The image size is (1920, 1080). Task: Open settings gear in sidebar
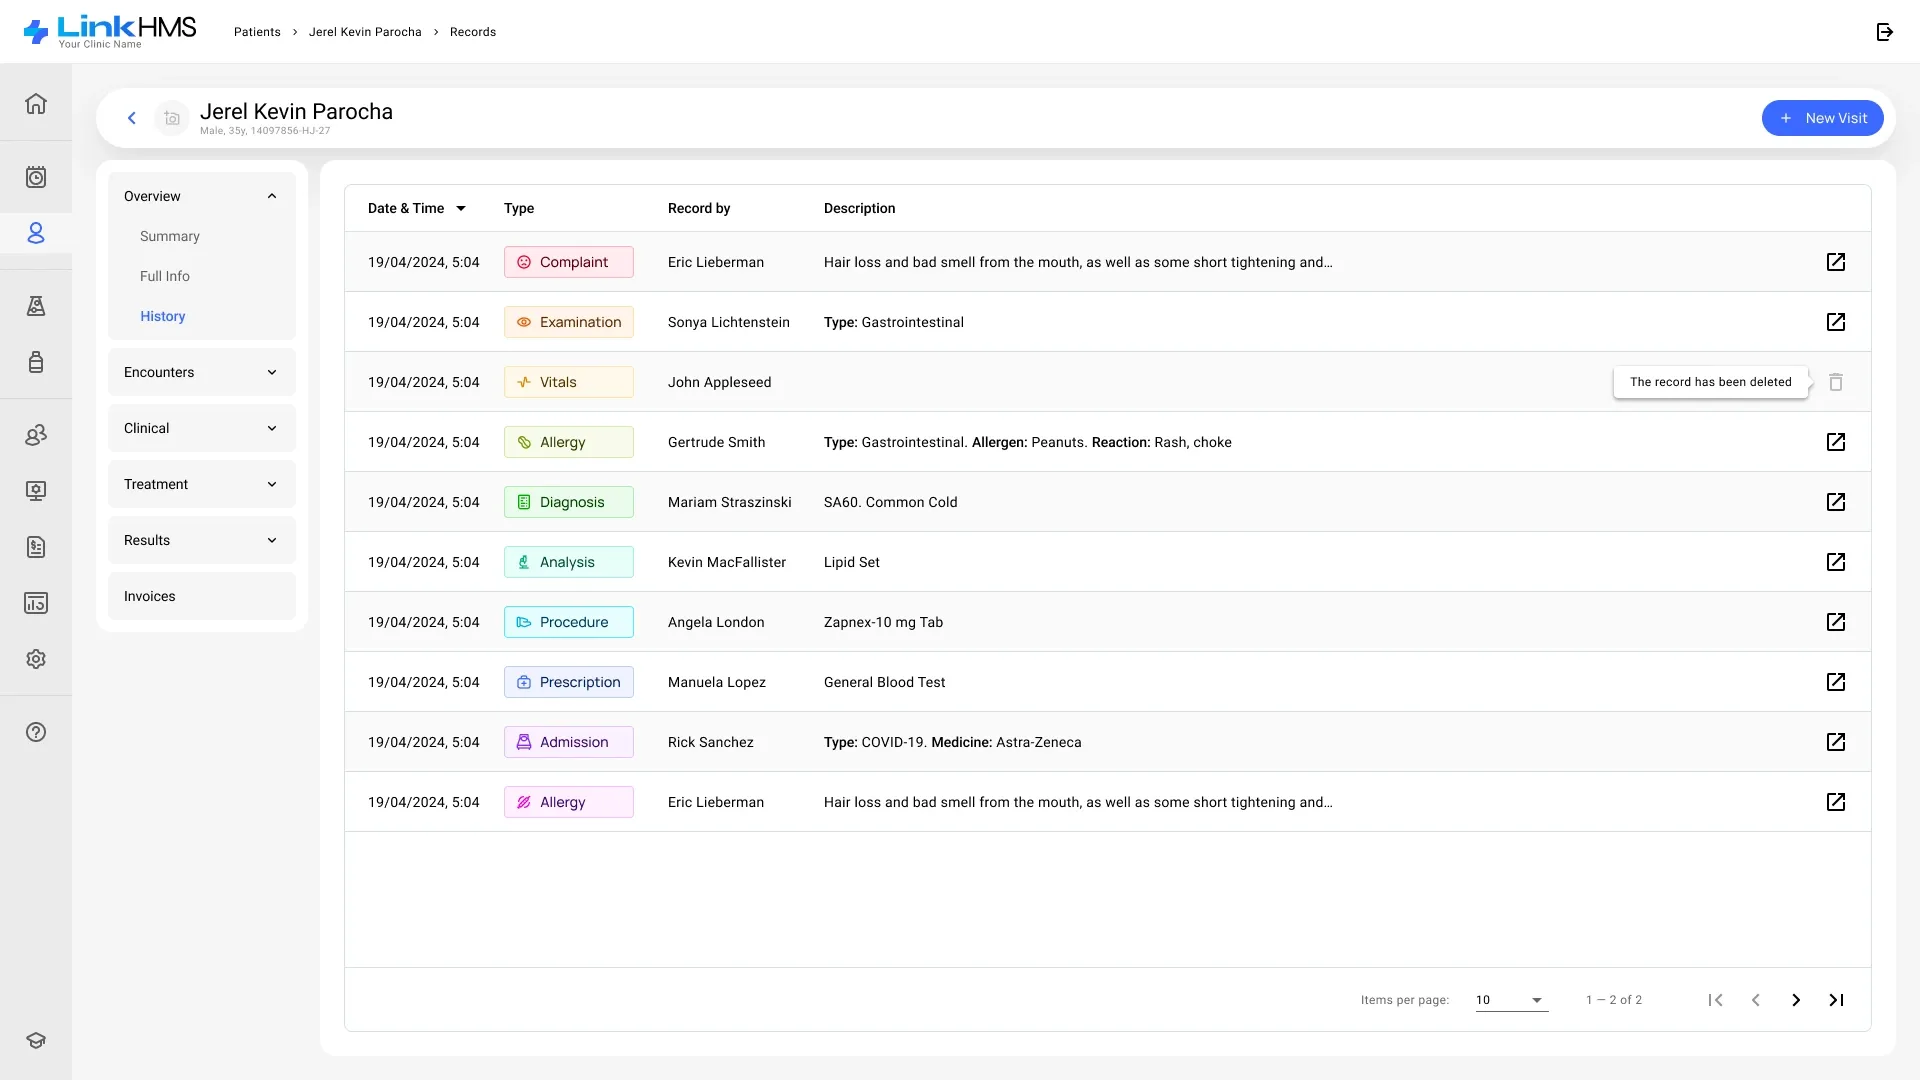(36, 659)
